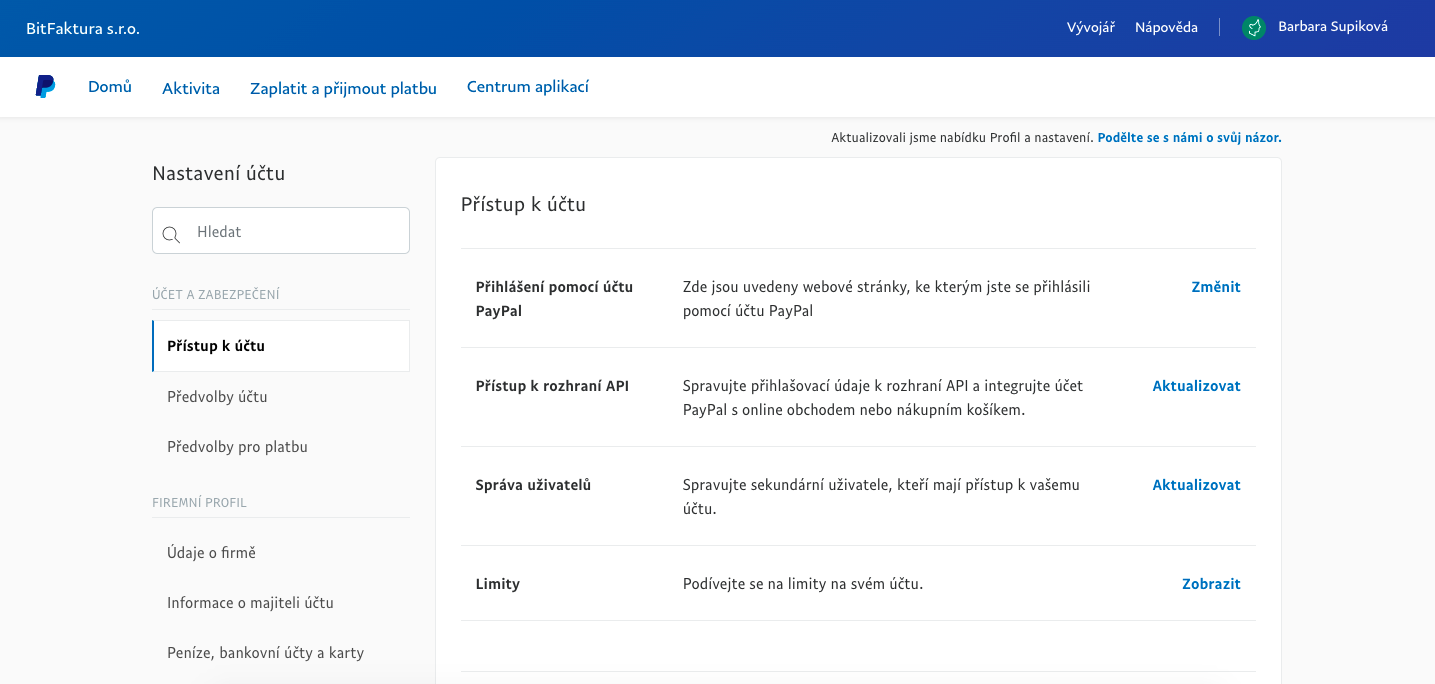Viewport: 1435px width, 684px height.
Task: Click the search magnifier icon
Action: pos(171,234)
